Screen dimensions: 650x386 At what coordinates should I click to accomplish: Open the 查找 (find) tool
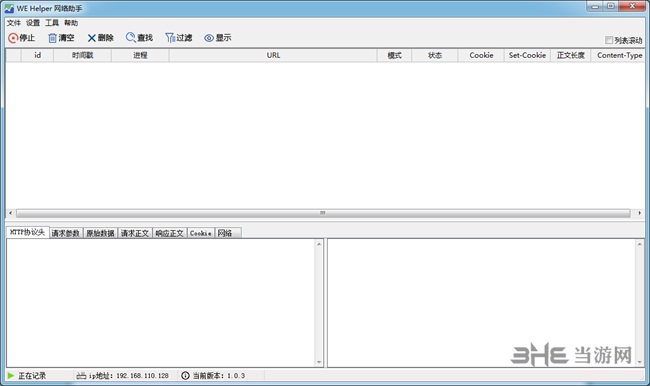(x=139, y=38)
